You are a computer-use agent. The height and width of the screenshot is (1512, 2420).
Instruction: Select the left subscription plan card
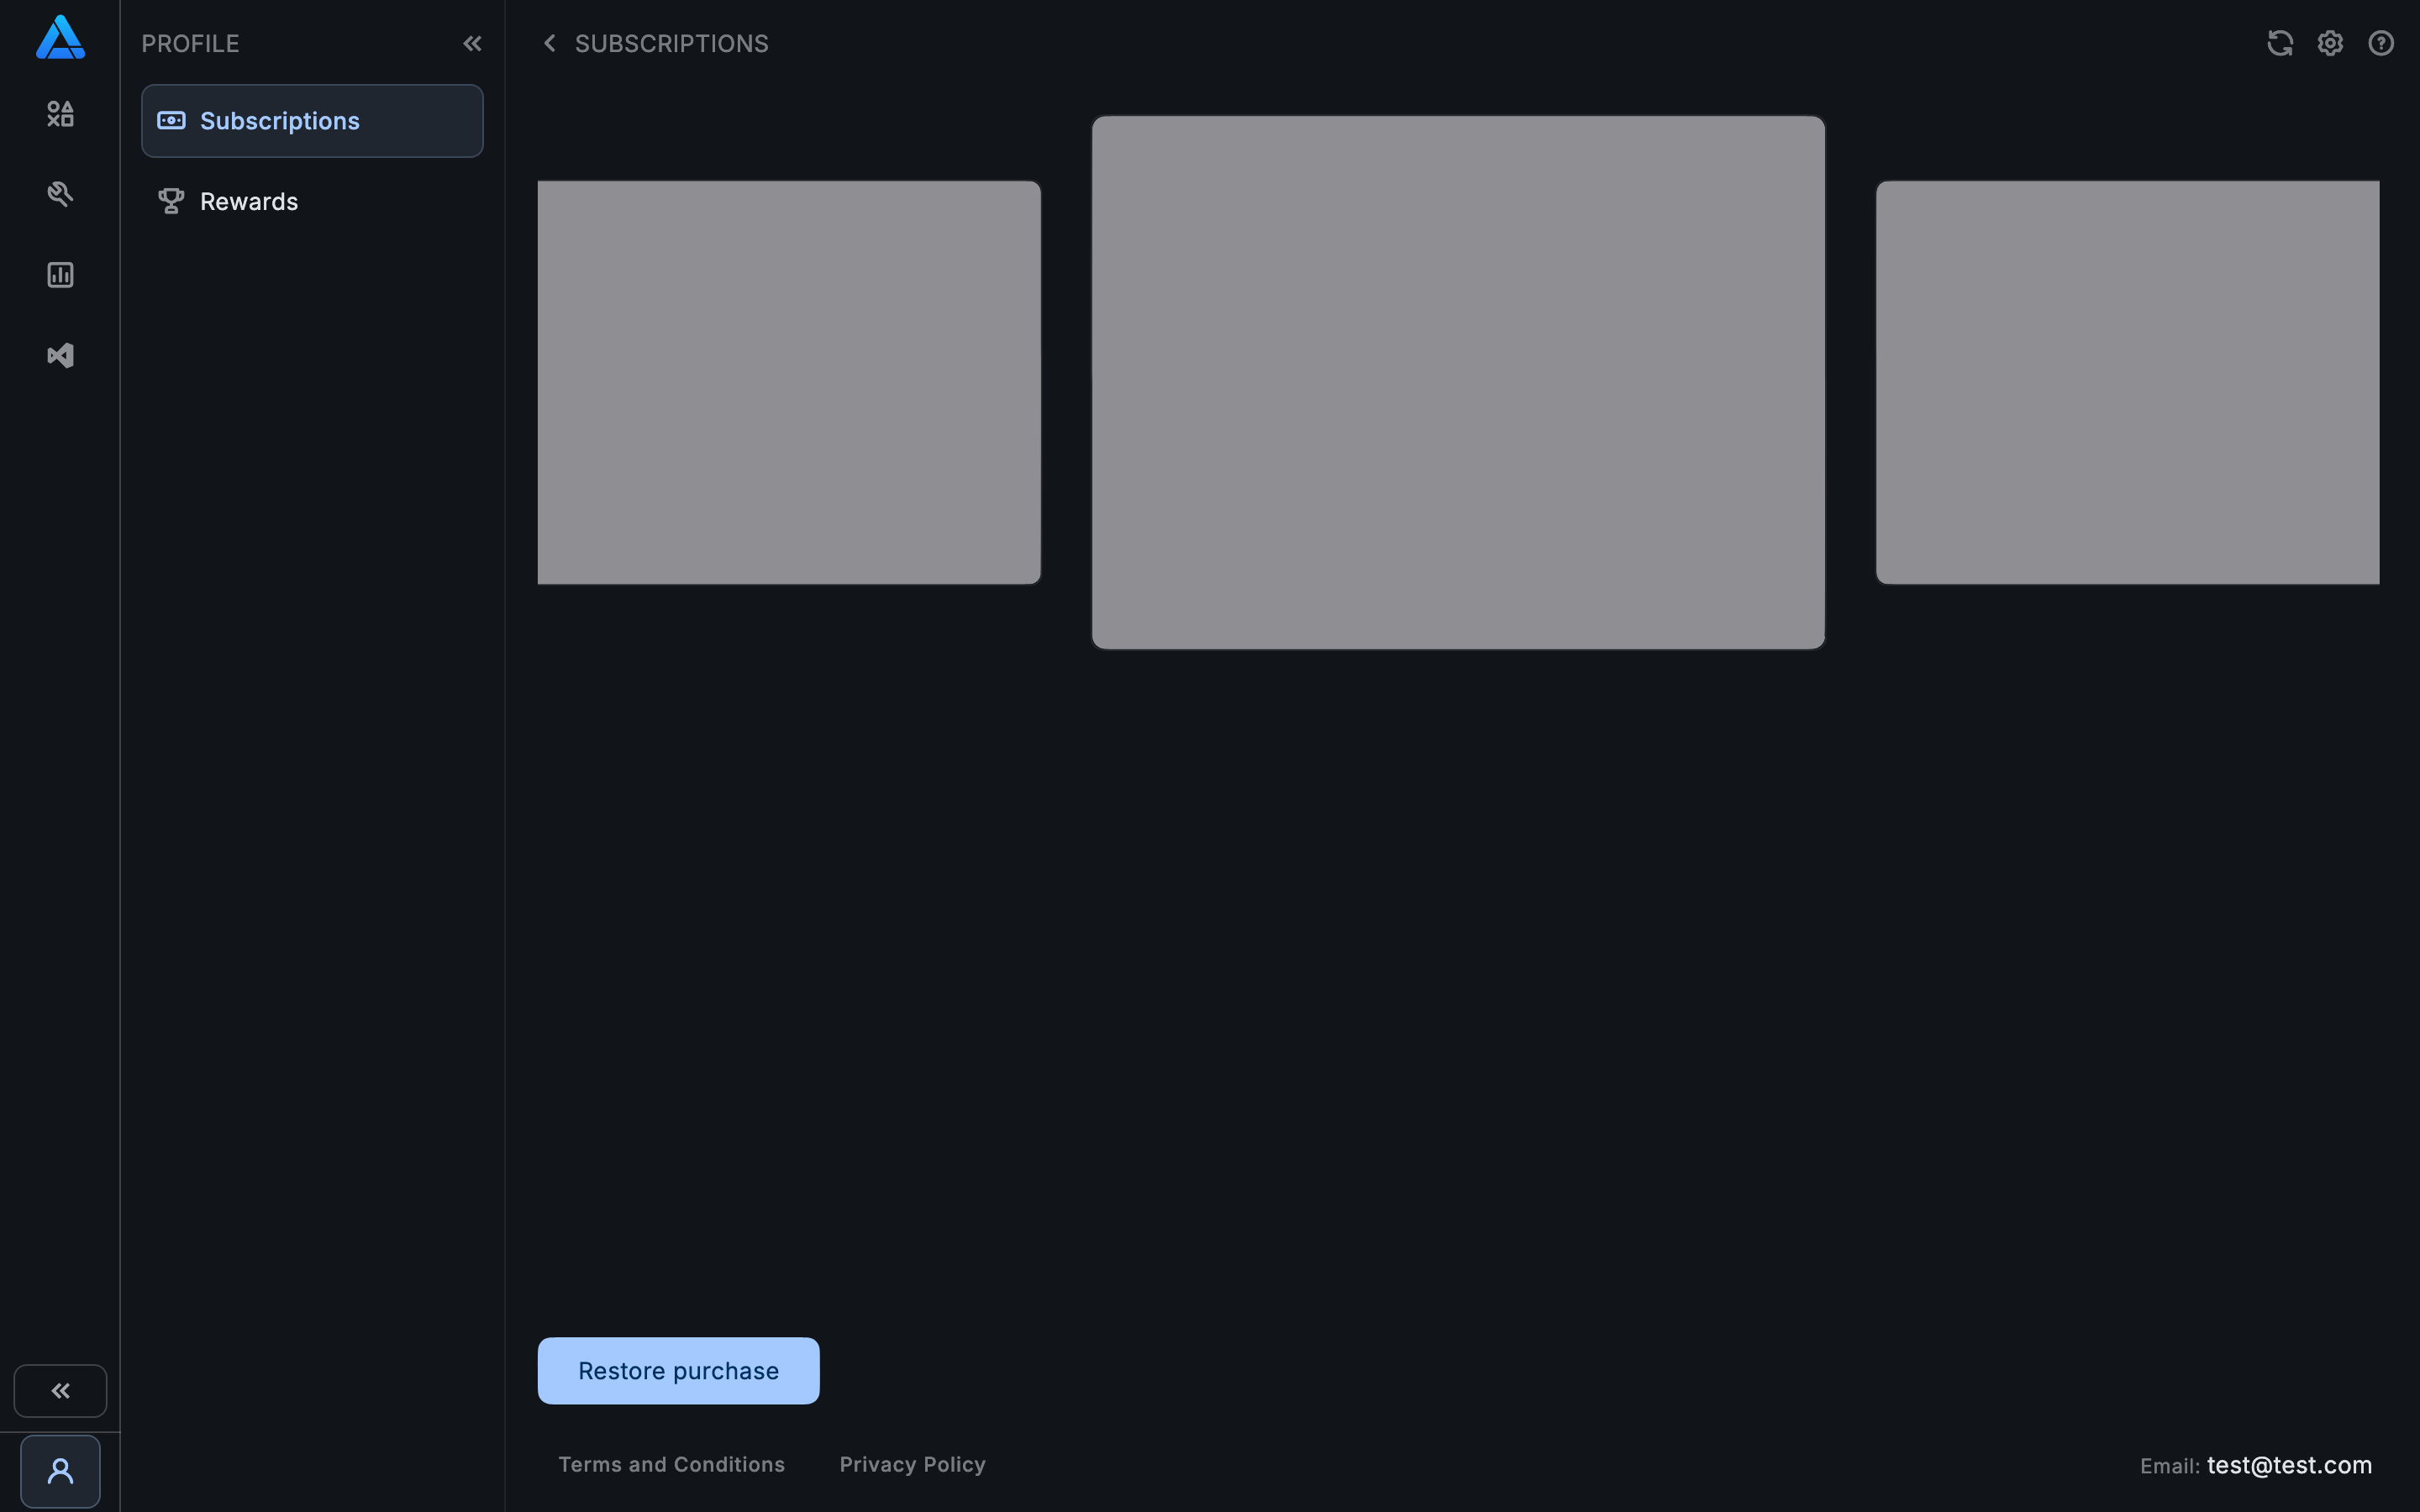pyautogui.click(x=789, y=382)
